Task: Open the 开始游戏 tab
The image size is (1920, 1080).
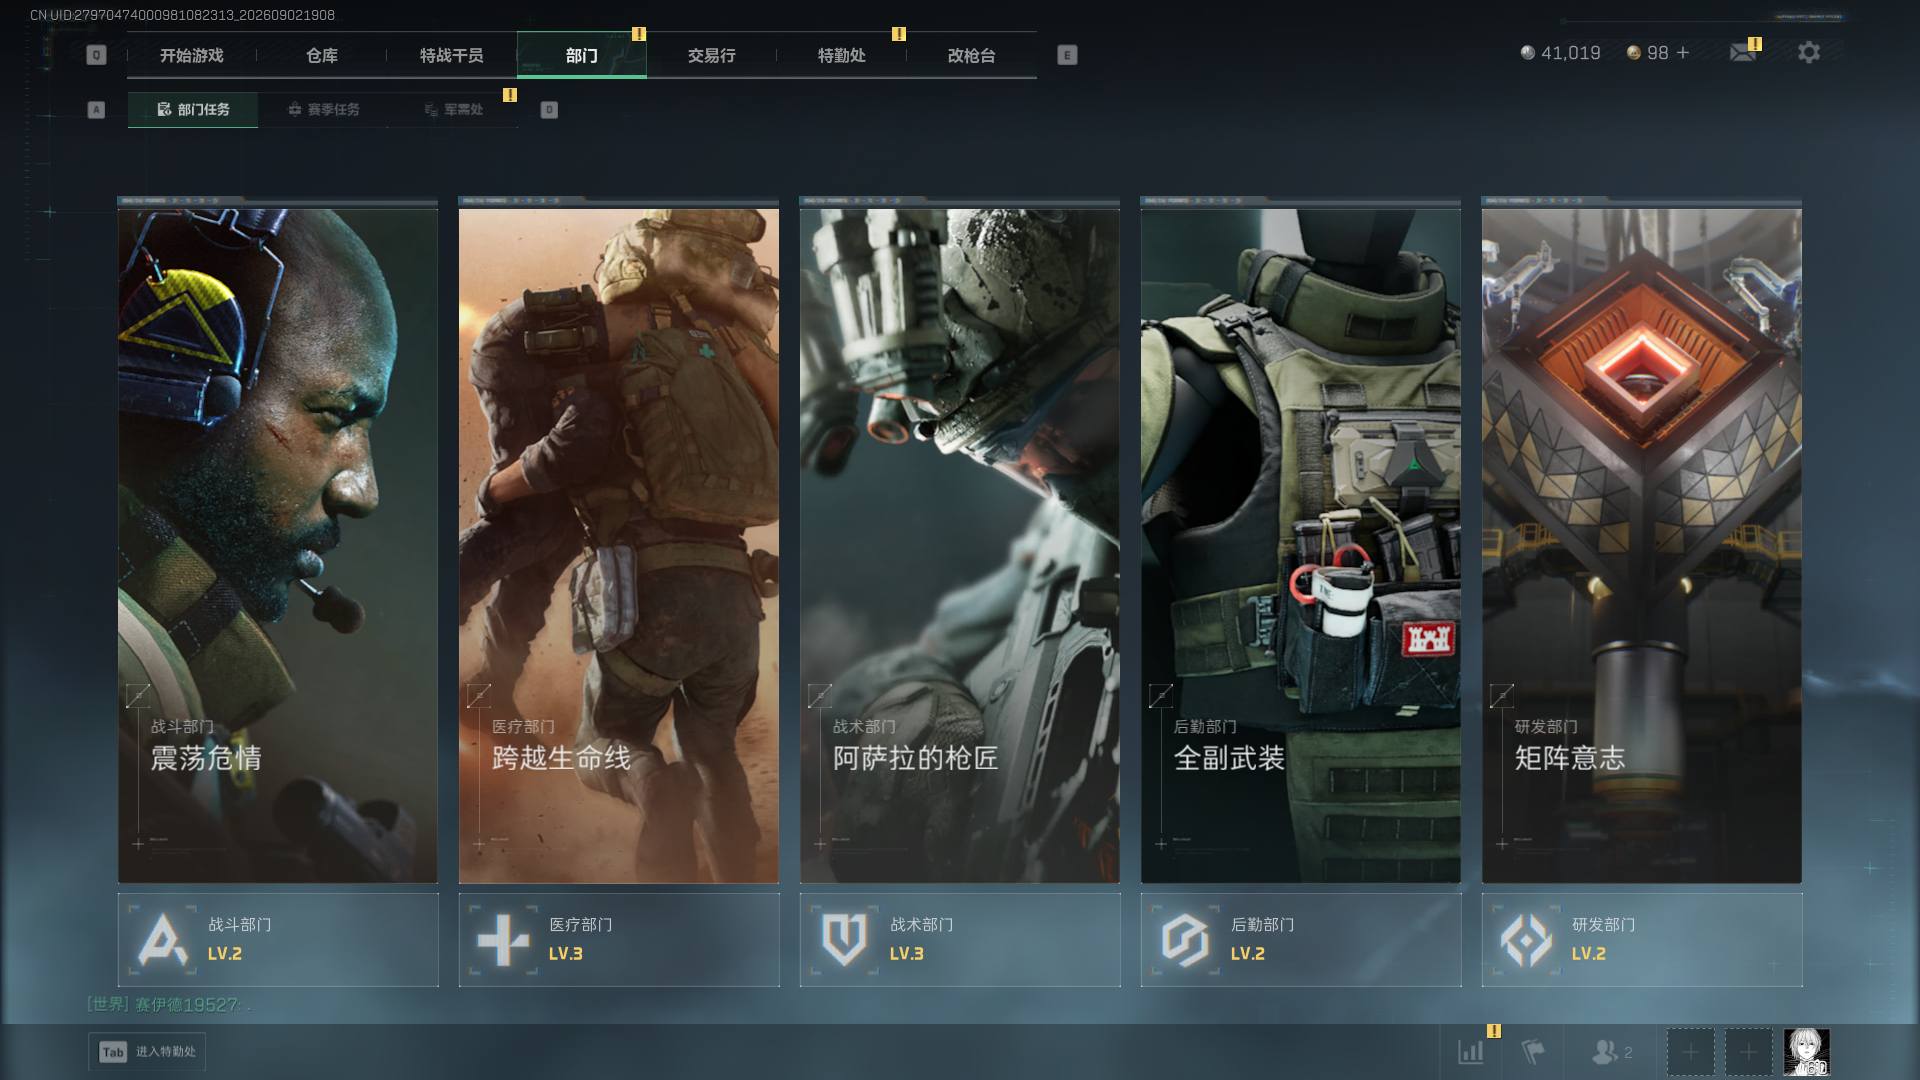Action: (192, 56)
